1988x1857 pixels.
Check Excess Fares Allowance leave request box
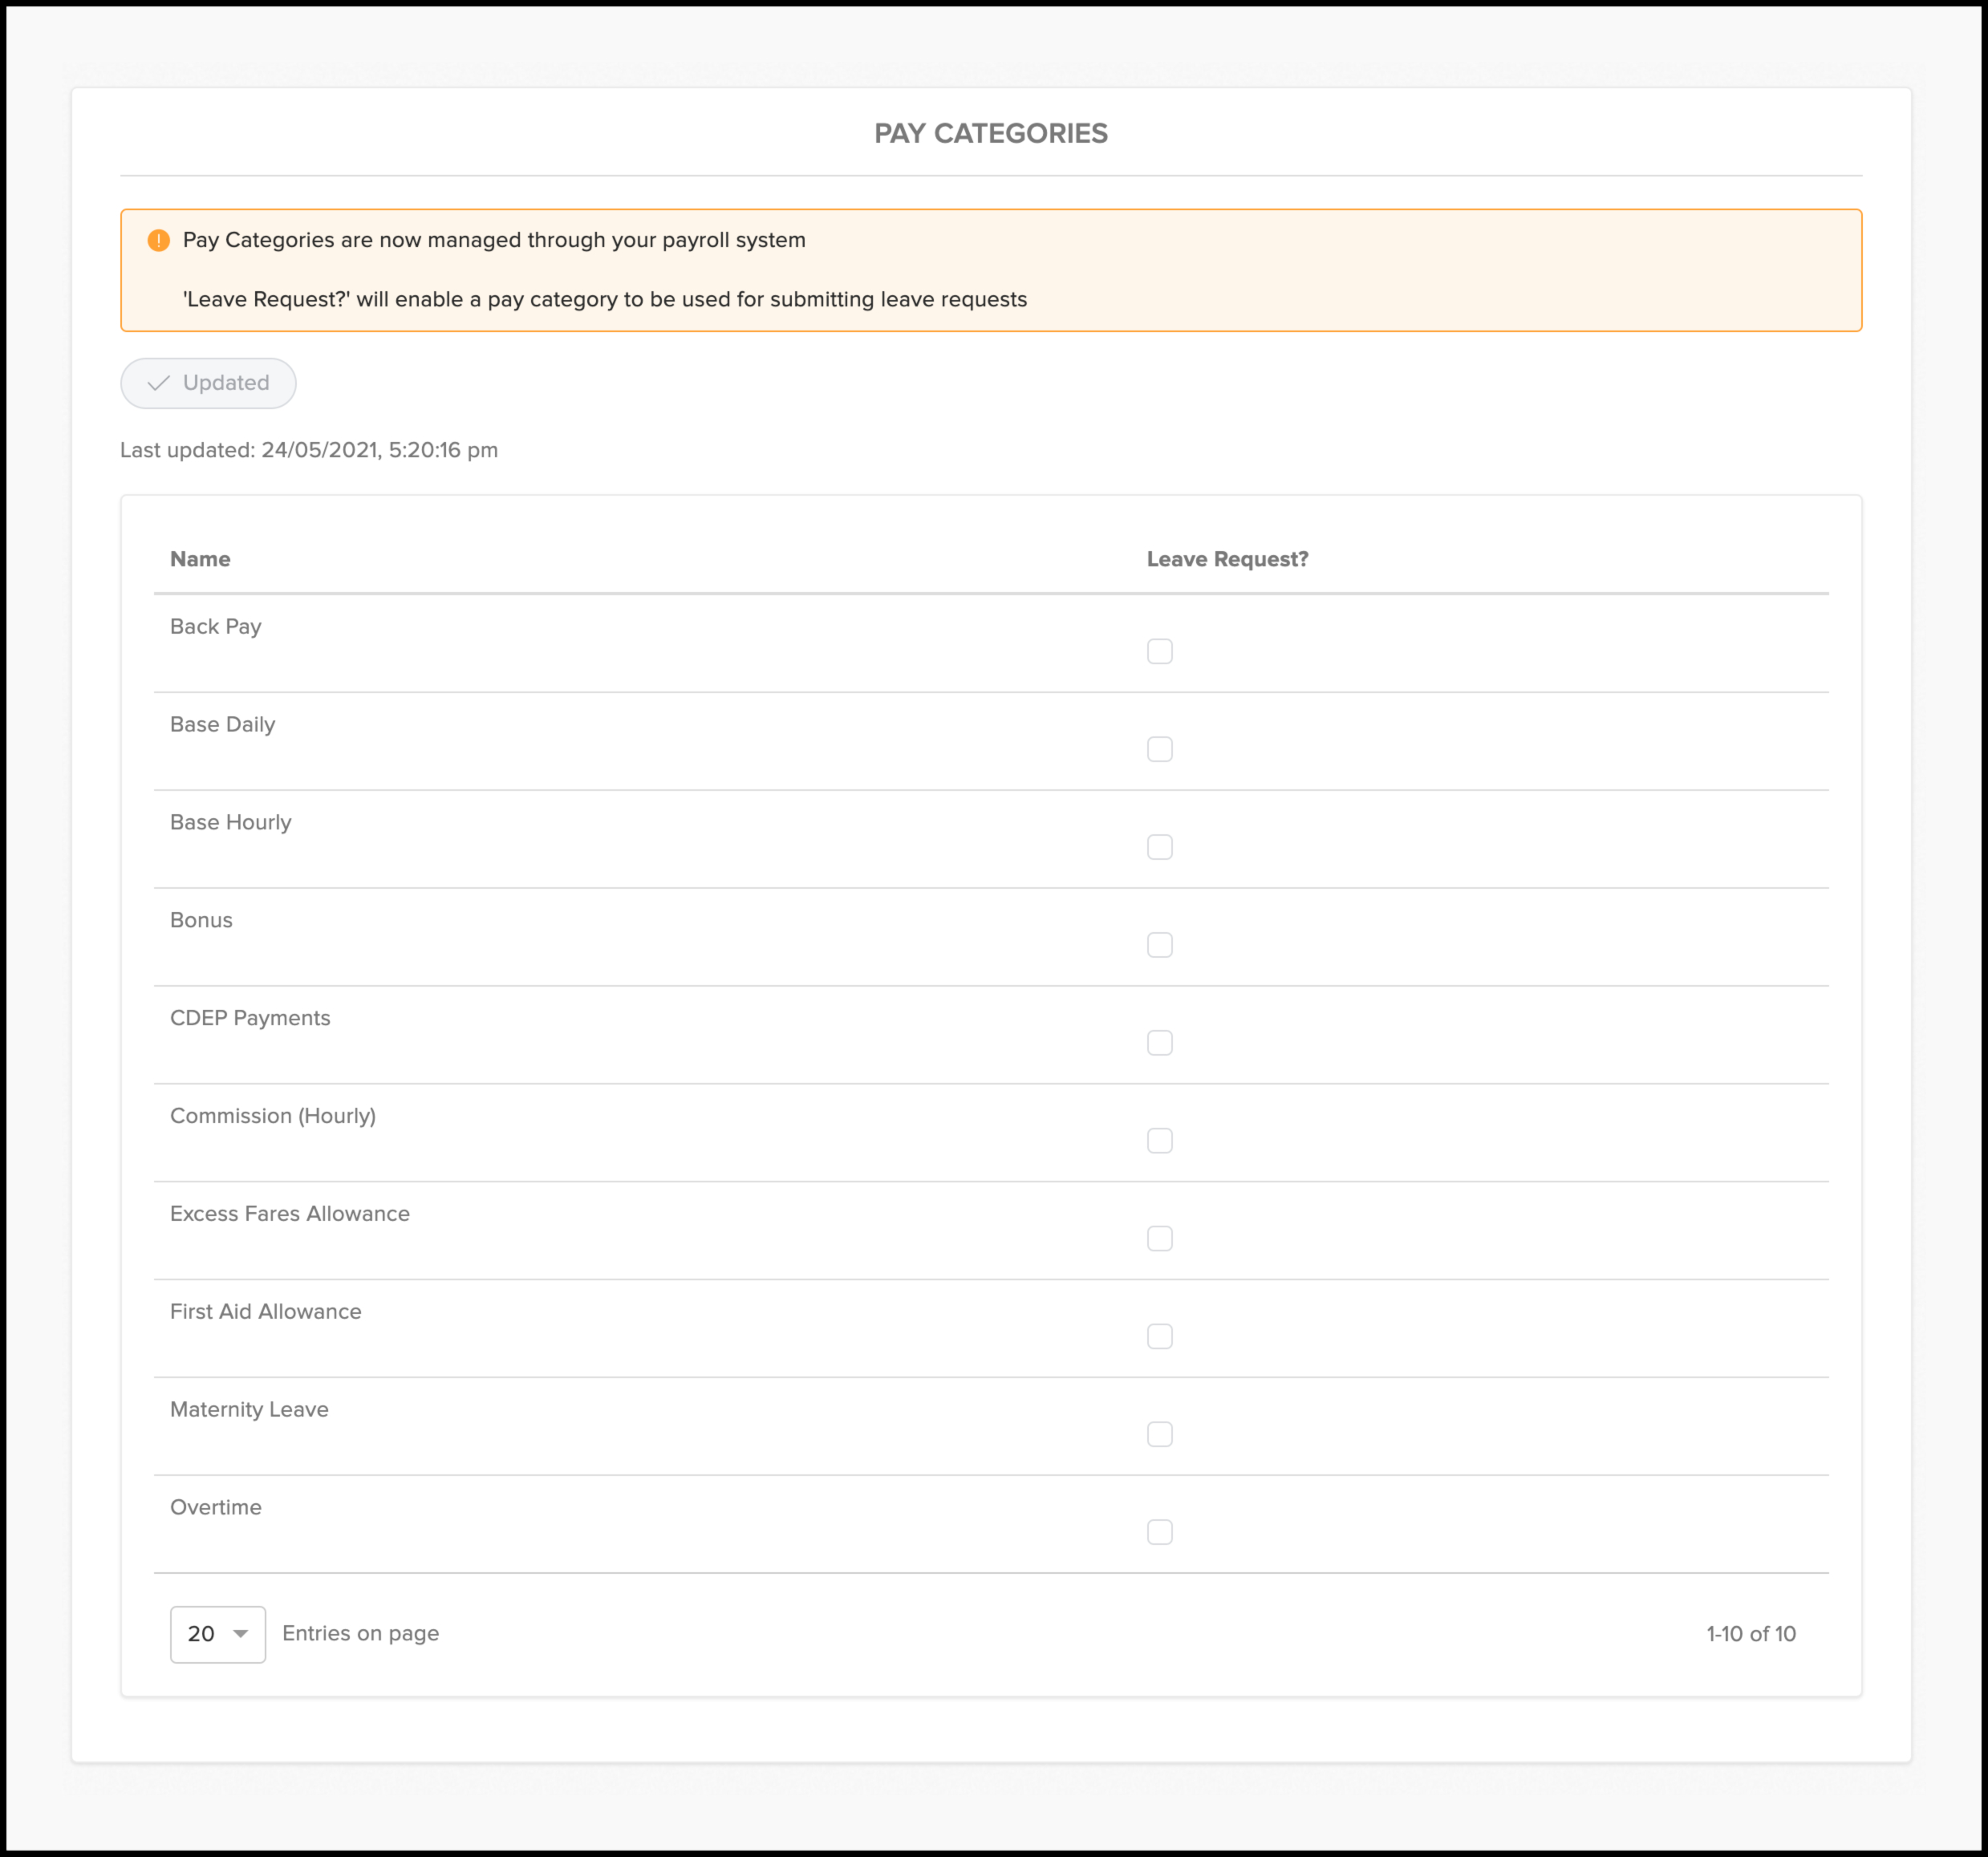click(1159, 1239)
